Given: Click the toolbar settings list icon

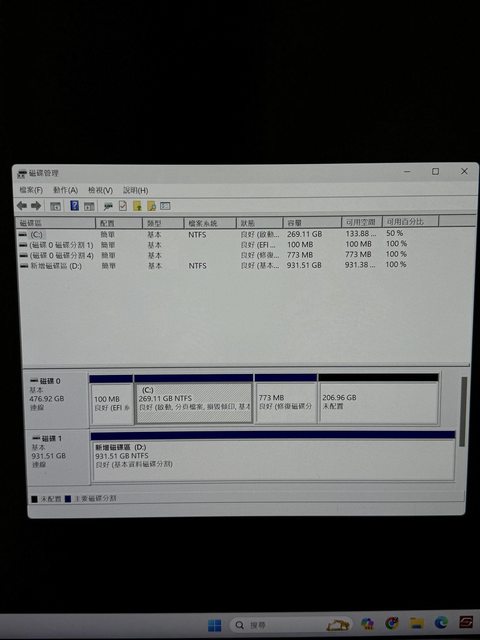Looking at the screenshot, I should 165,206.
